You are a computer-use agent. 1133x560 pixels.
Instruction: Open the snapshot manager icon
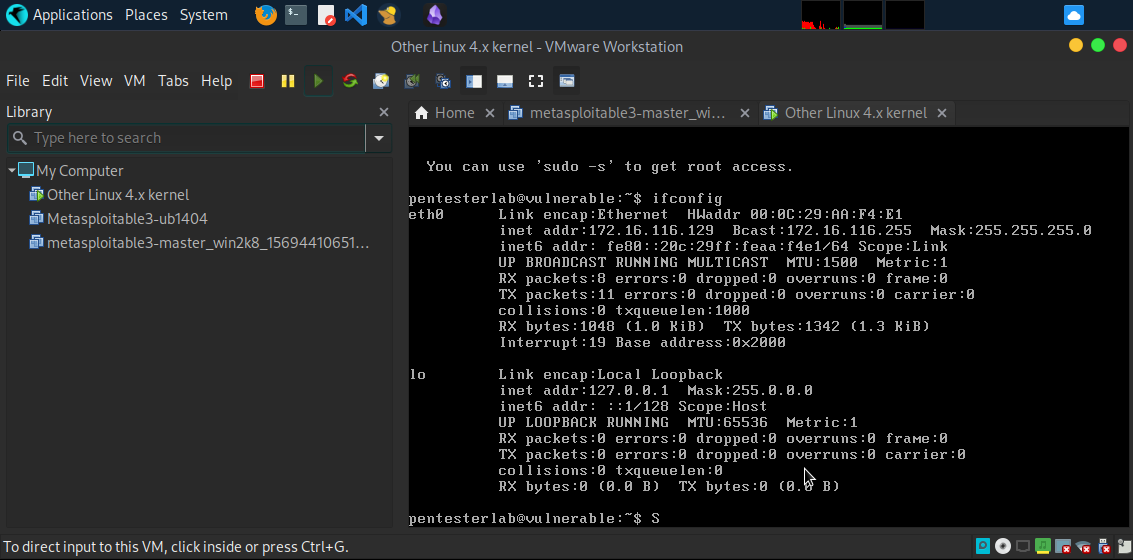pos(444,81)
